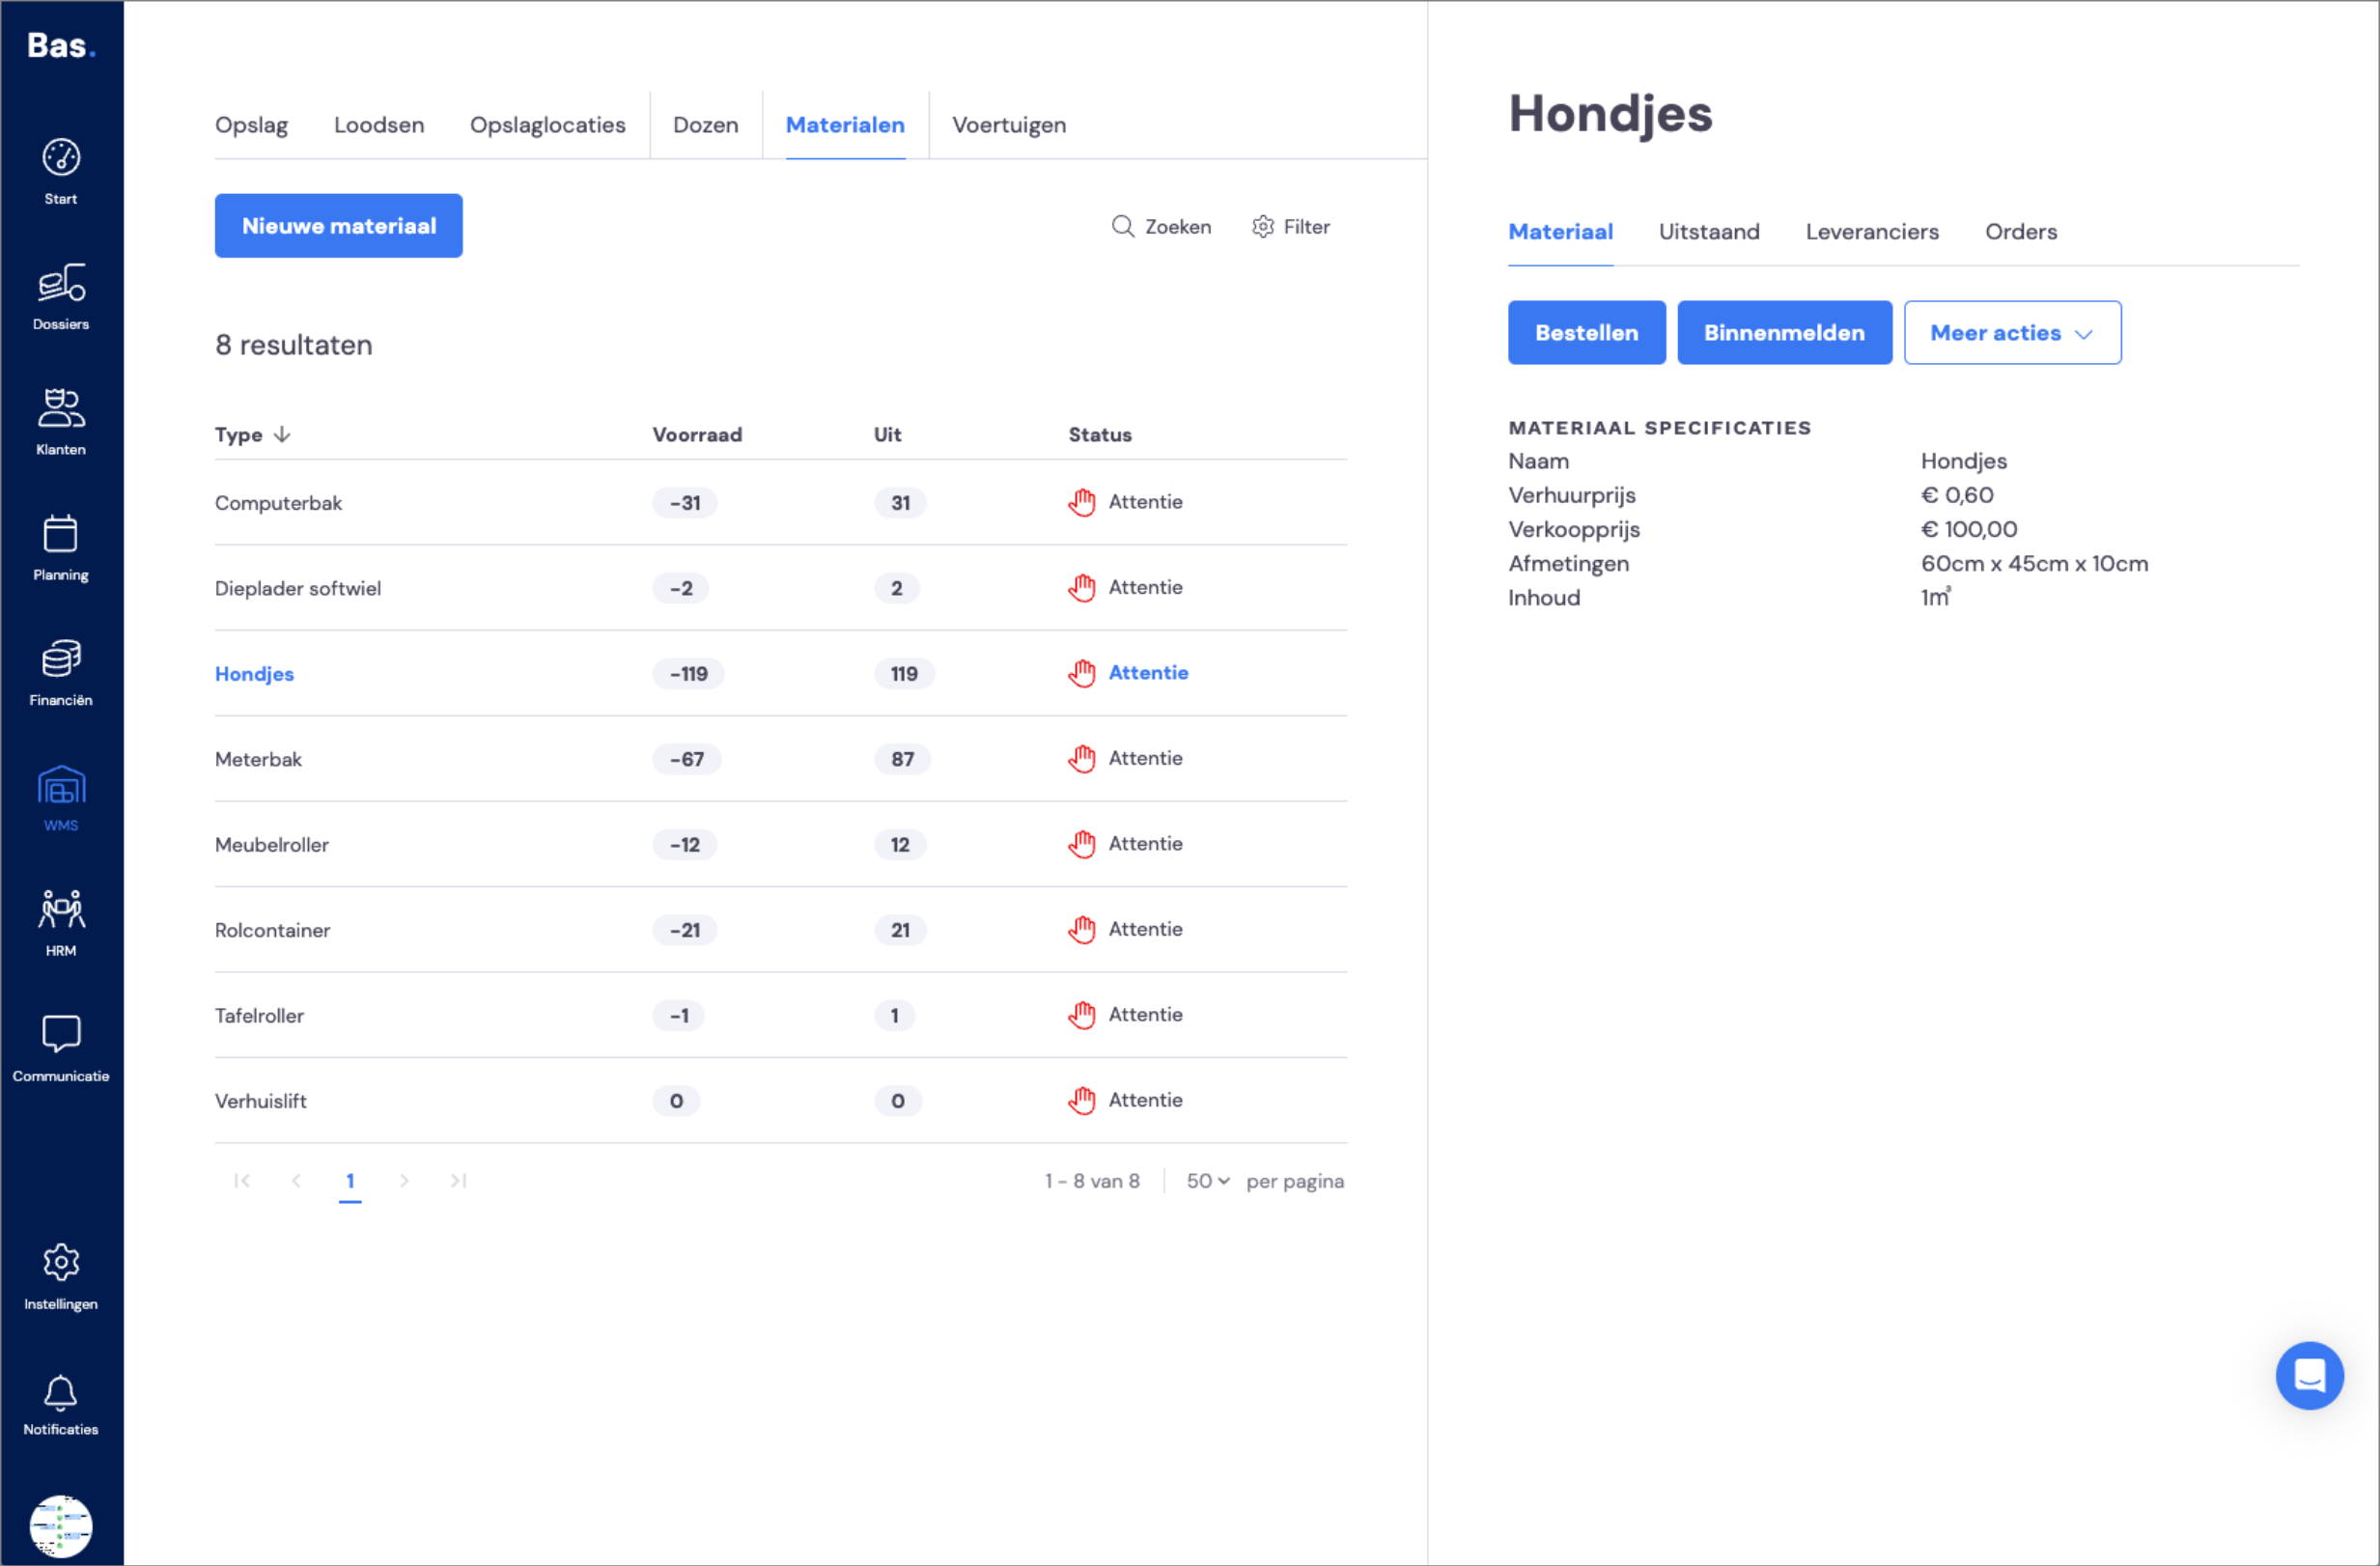Image resolution: width=2380 pixels, height=1566 pixels.
Task: Click the Bas logo
Action: click(x=61, y=46)
